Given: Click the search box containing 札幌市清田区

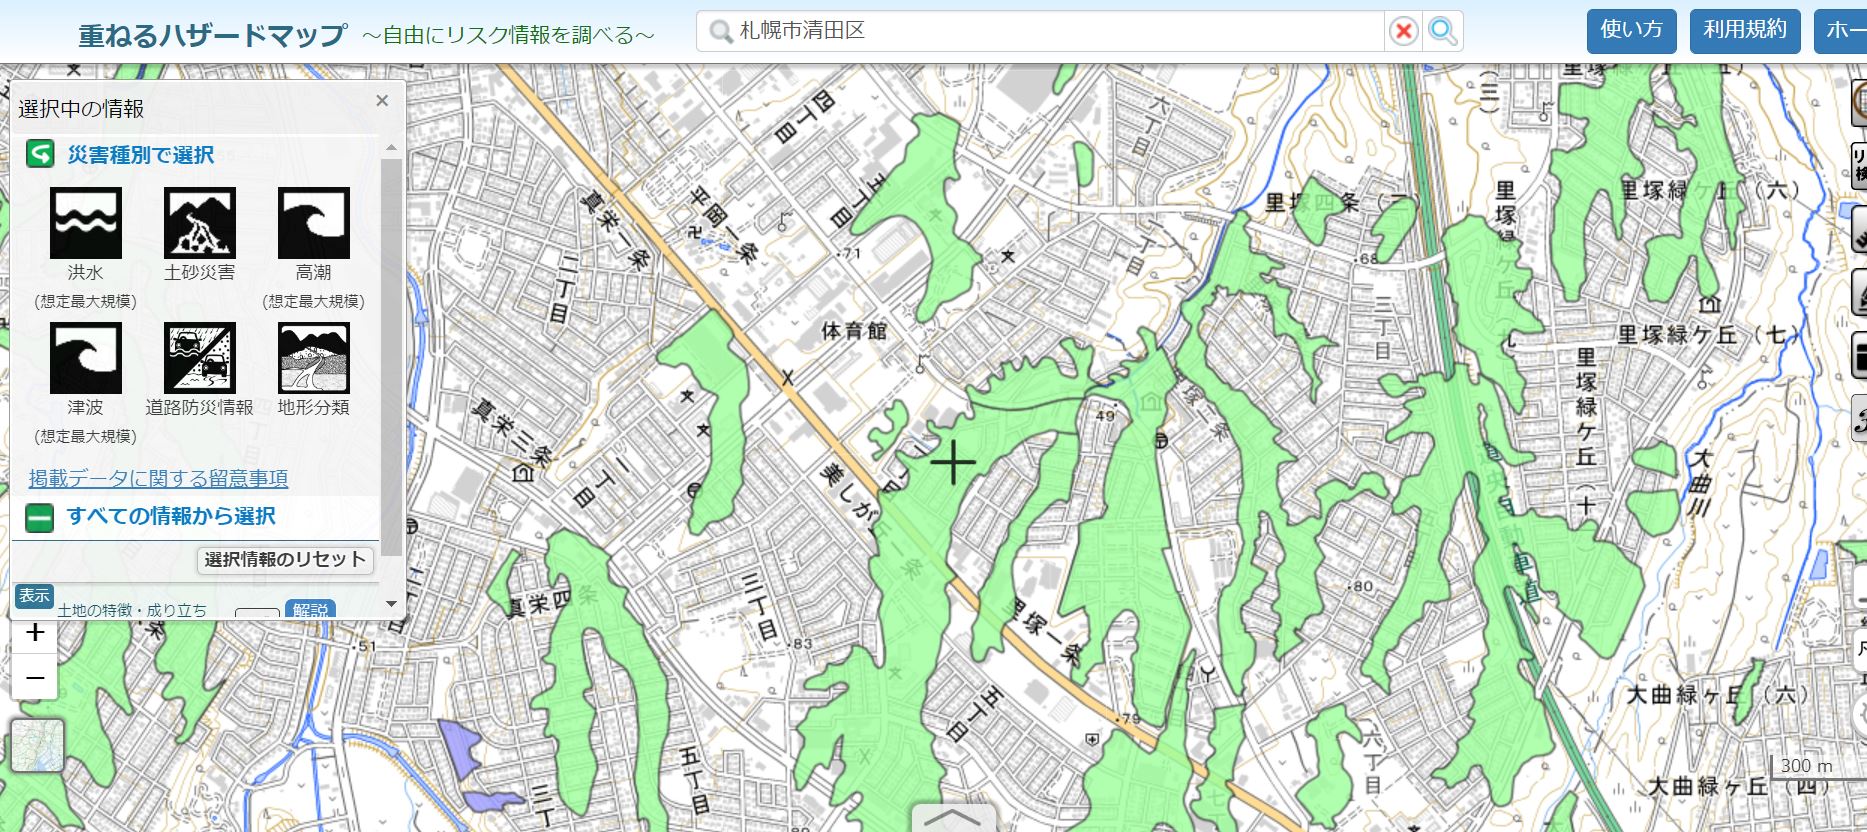Looking at the screenshot, I should (1040, 31).
